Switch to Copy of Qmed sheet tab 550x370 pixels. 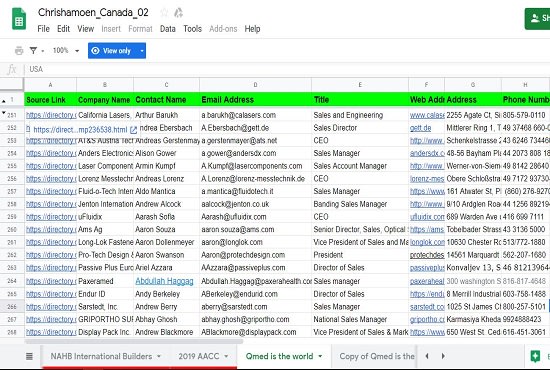click(377, 356)
